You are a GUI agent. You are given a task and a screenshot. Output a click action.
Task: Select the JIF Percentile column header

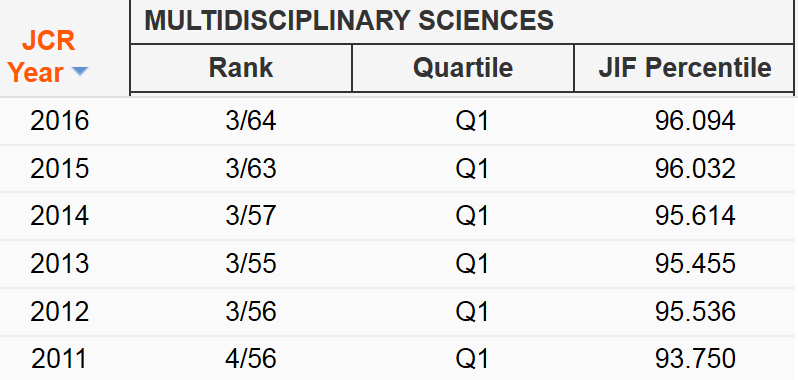point(684,68)
